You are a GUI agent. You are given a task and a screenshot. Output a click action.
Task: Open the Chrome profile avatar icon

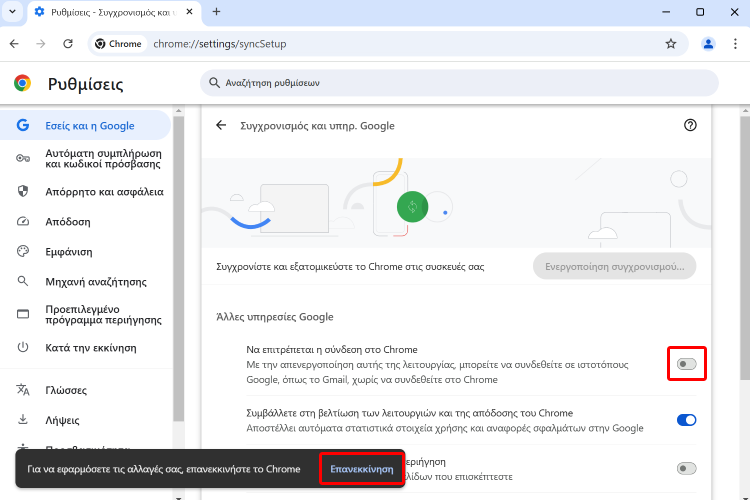pos(708,44)
